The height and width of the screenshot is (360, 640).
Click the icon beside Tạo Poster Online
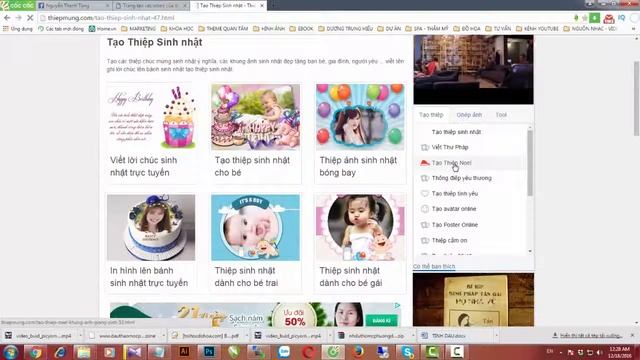pos(424,225)
